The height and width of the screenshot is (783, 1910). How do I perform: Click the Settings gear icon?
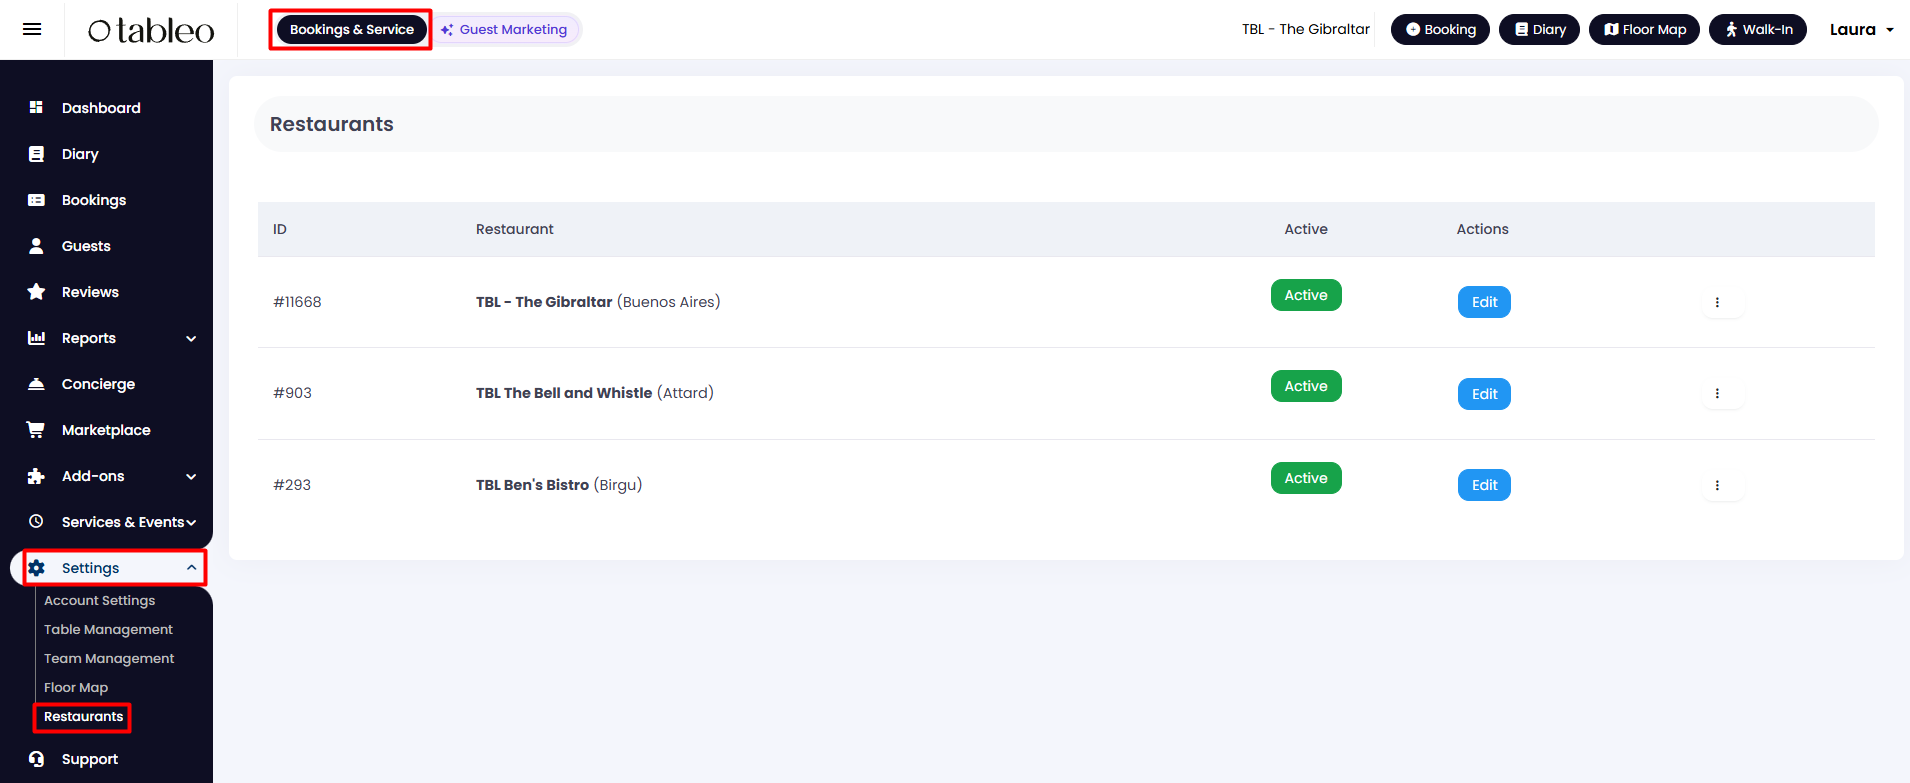pos(36,568)
